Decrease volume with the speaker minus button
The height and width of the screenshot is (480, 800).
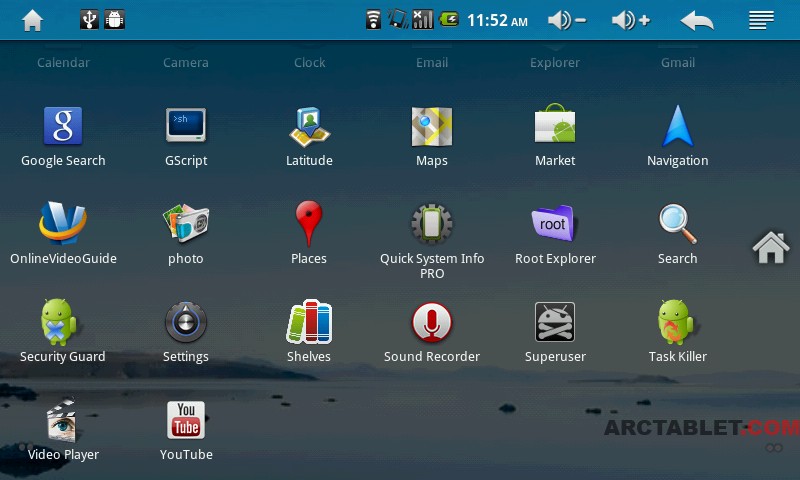coord(567,20)
